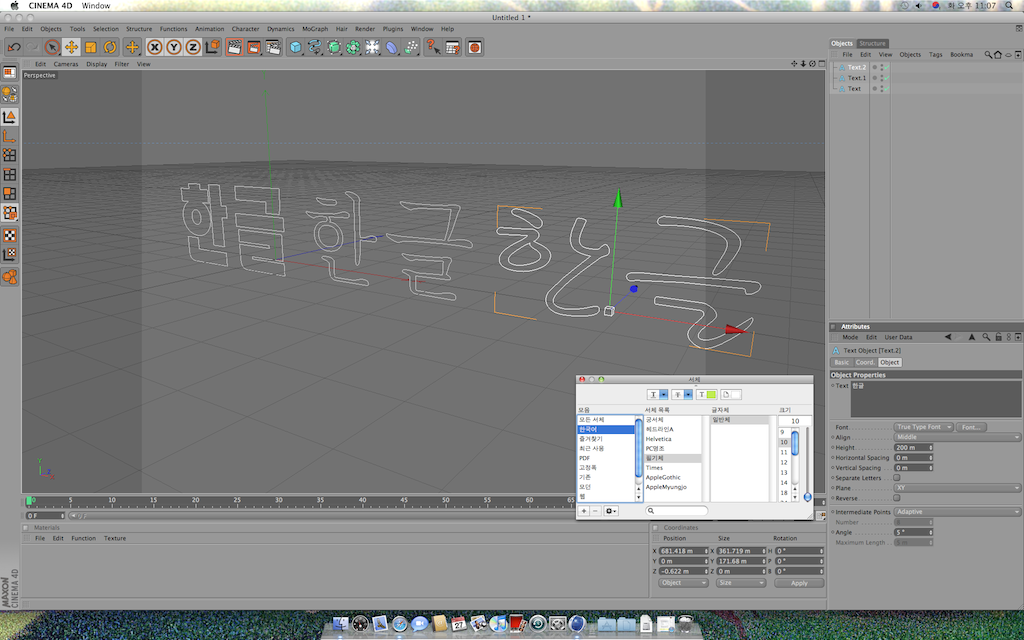This screenshot has width=1024, height=640.
Task: Toggle the Z-axis lock icon
Action: [192, 47]
